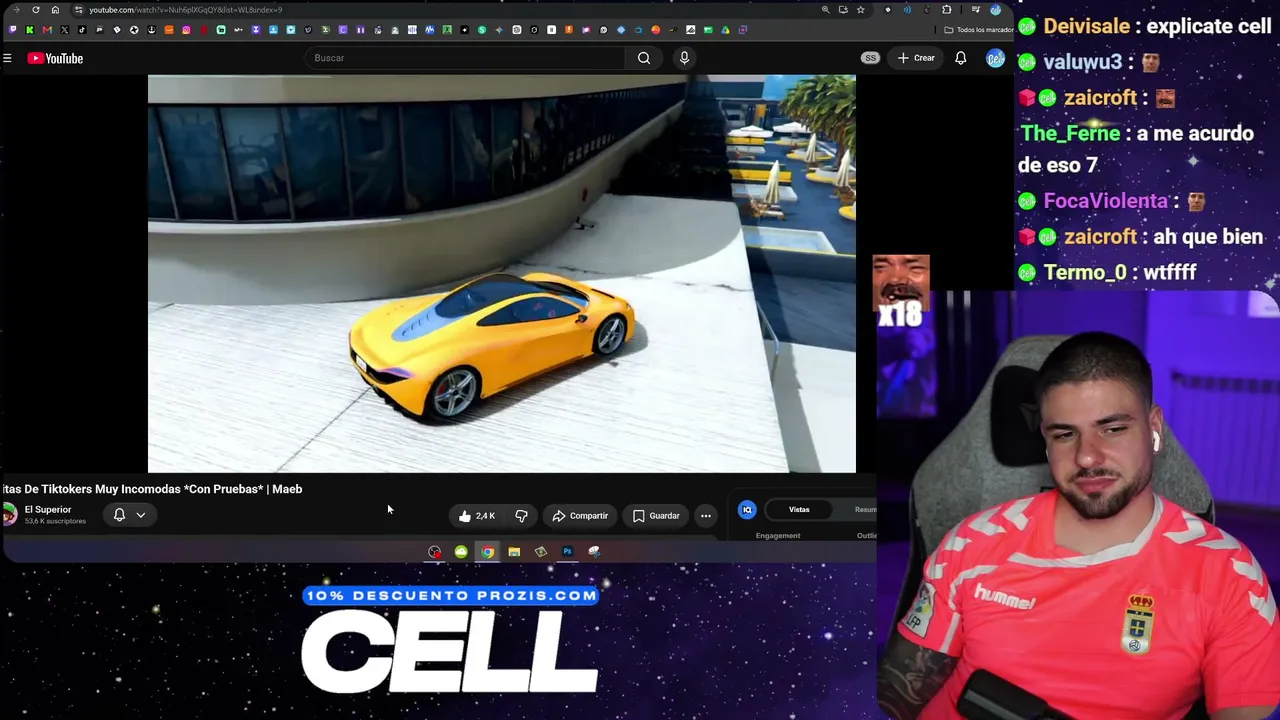Go to the YouTube home logo
The width and height of the screenshot is (1280, 720).
55,58
